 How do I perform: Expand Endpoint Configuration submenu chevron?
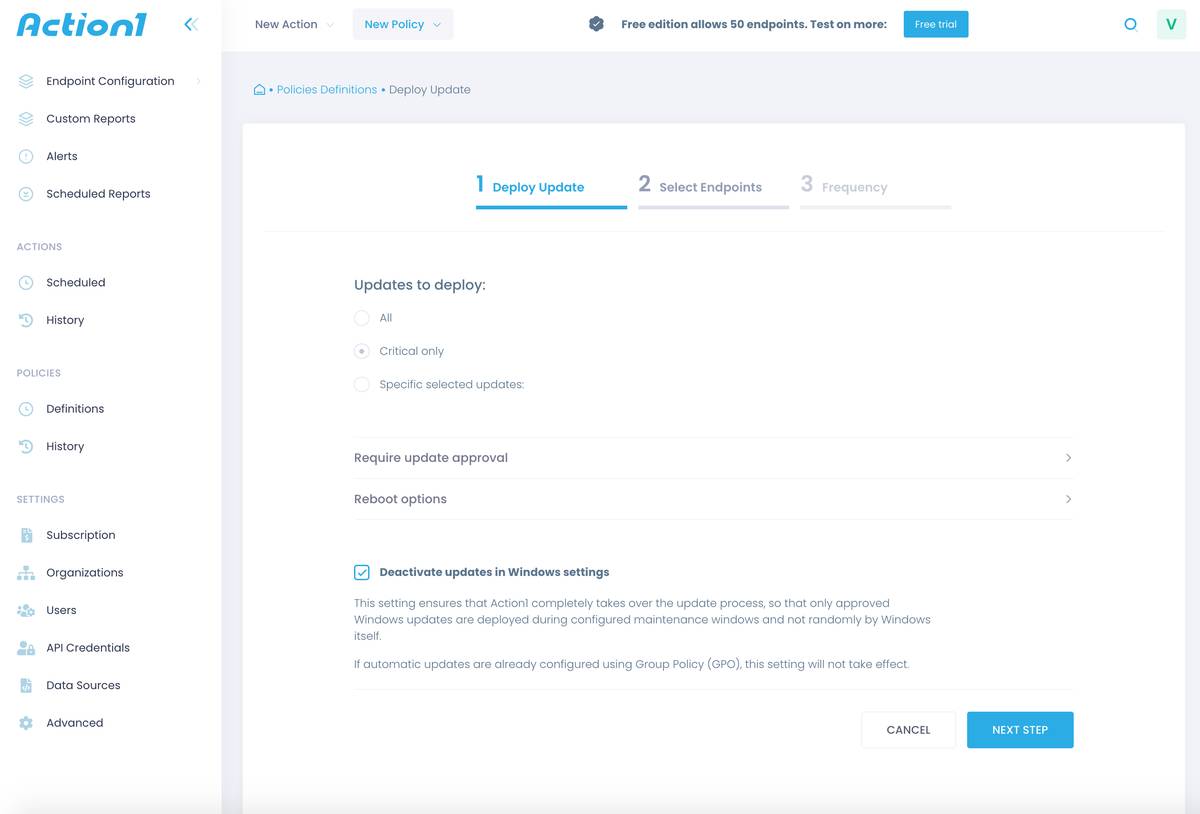click(x=198, y=81)
